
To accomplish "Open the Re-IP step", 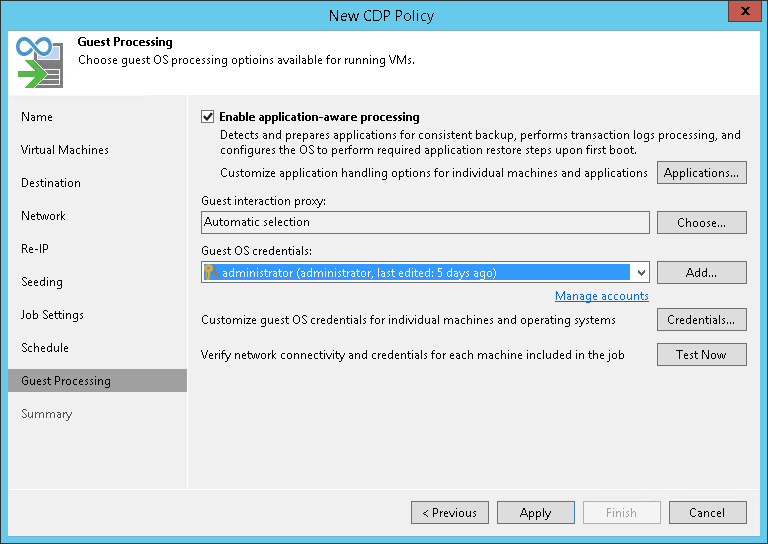I will [x=35, y=249].
